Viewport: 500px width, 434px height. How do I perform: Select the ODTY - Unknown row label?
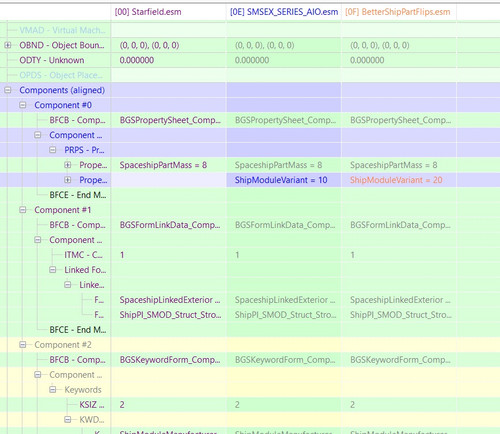[52, 60]
